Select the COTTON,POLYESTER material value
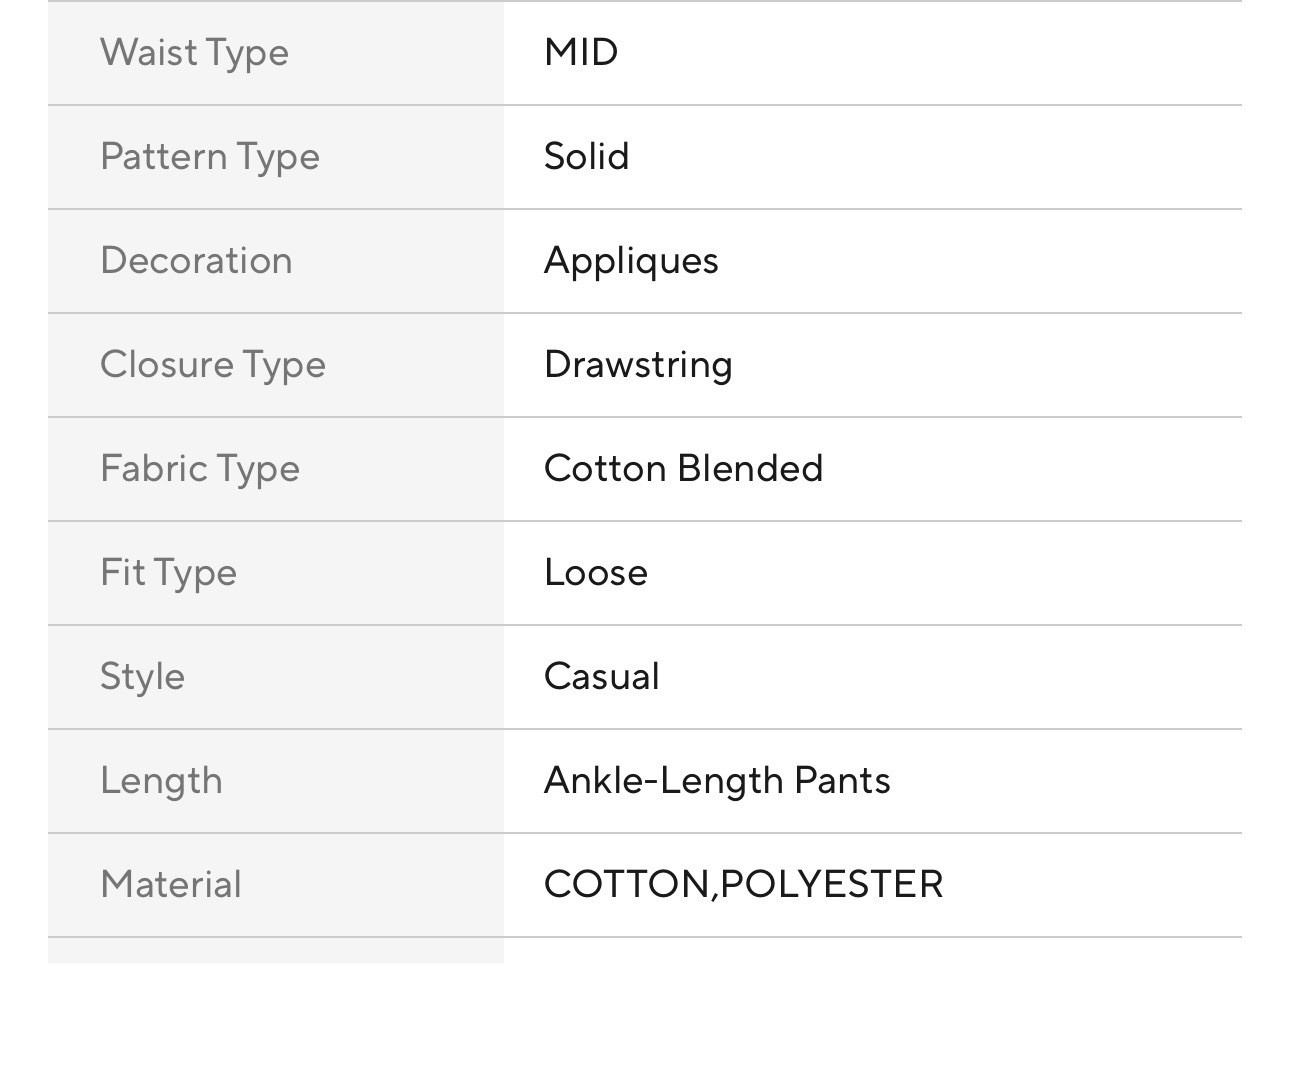1290x1065 pixels. point(743,884)
